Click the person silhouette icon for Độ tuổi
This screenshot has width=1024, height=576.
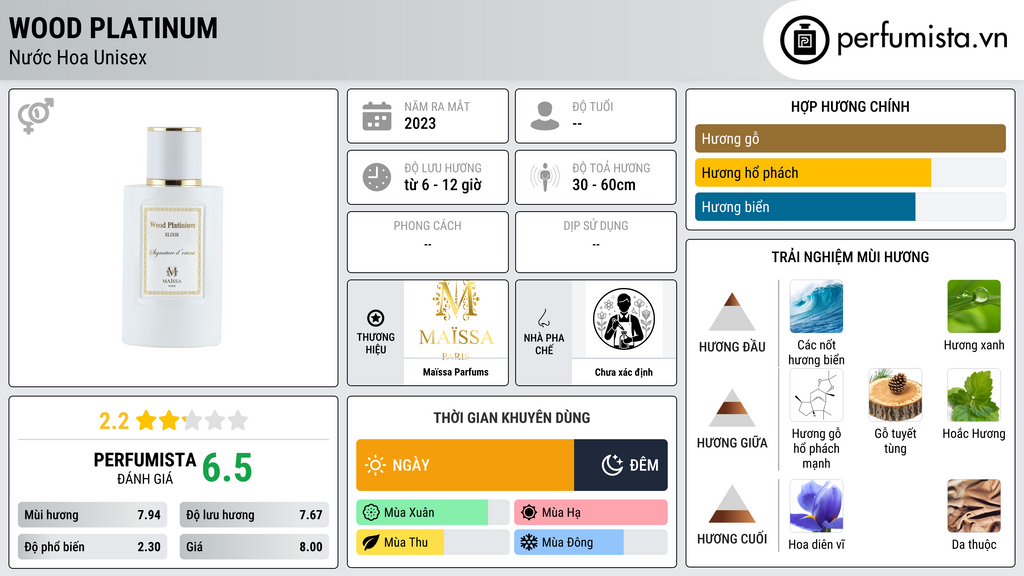click(545, 116)
